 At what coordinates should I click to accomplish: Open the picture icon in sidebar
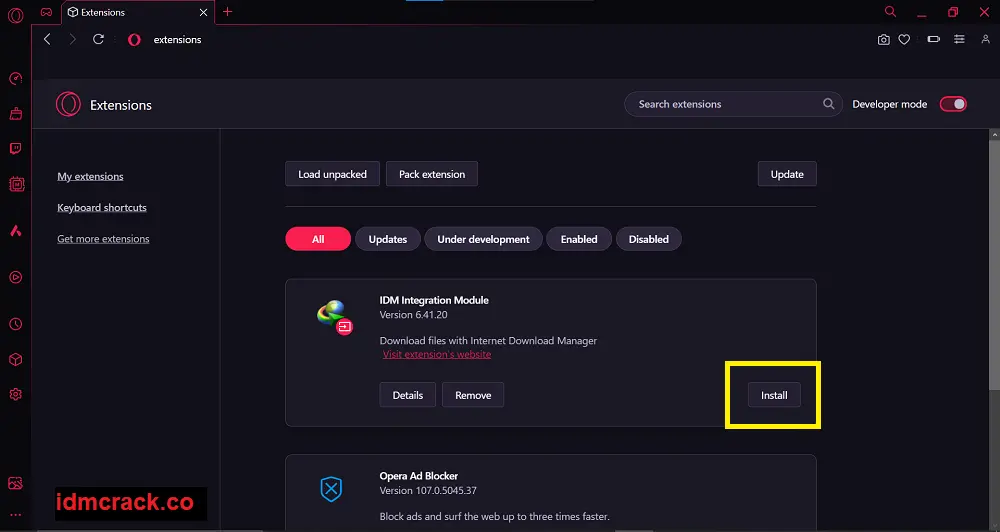tap(16, 483)
